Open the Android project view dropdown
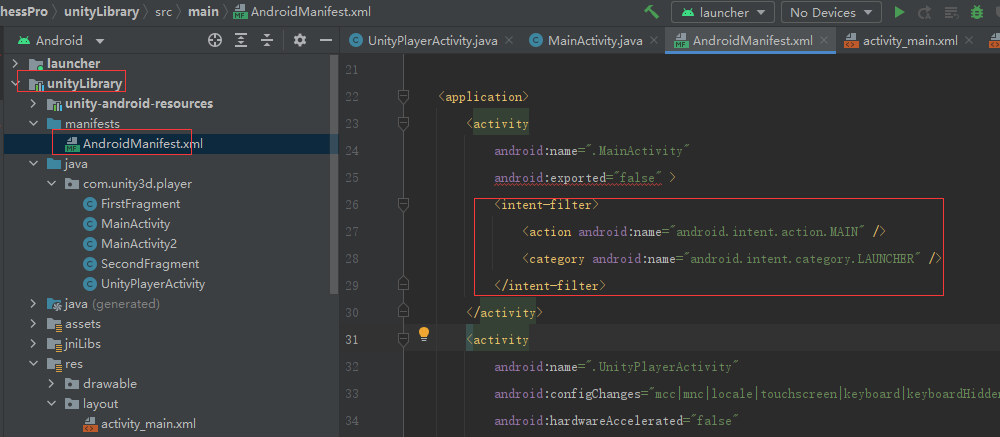1000x437 pixels. pyautogui.click(x=61, y=41)
